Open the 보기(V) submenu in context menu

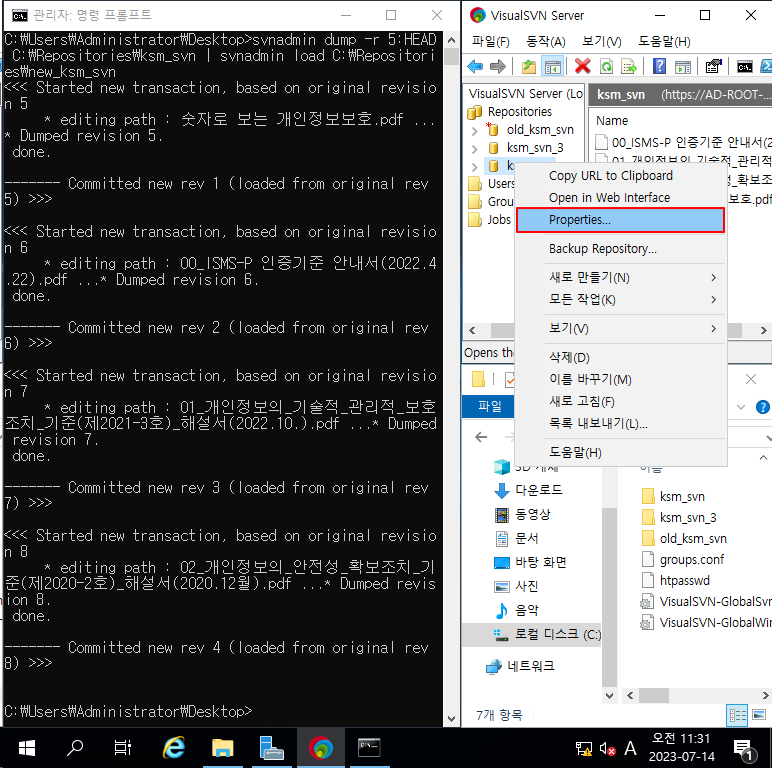pyautogui.click(x=620, y=328)
